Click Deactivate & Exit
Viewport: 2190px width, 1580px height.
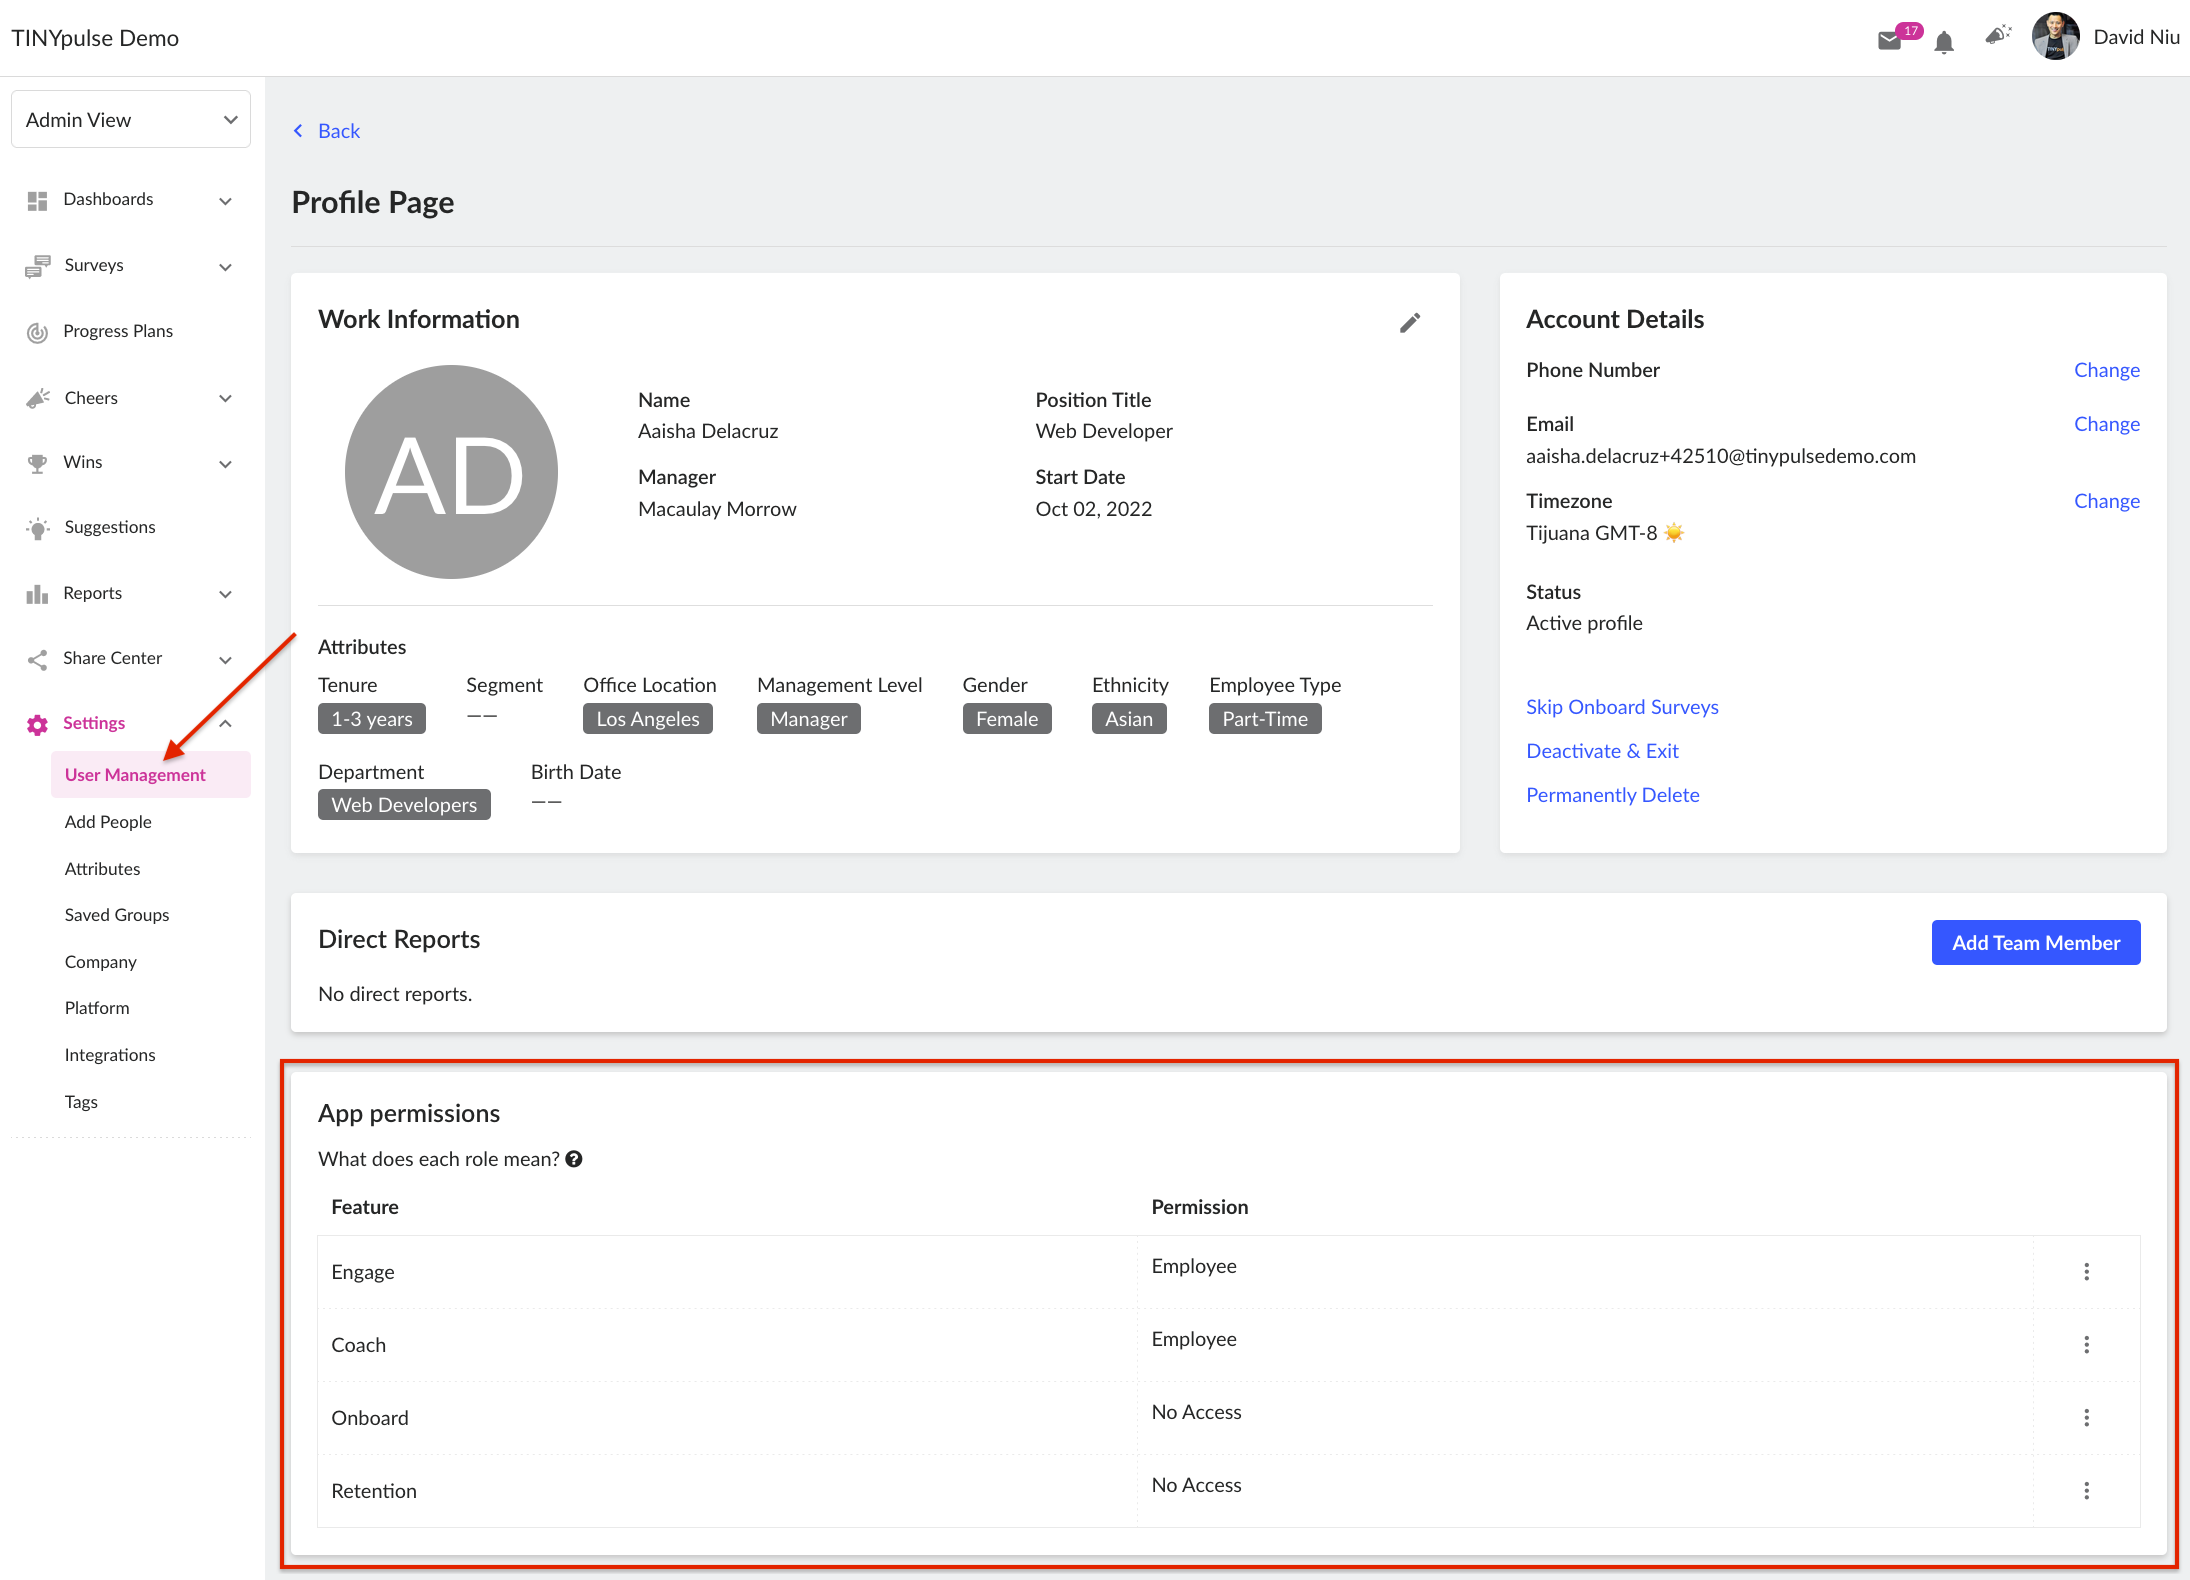[1602, 751]
